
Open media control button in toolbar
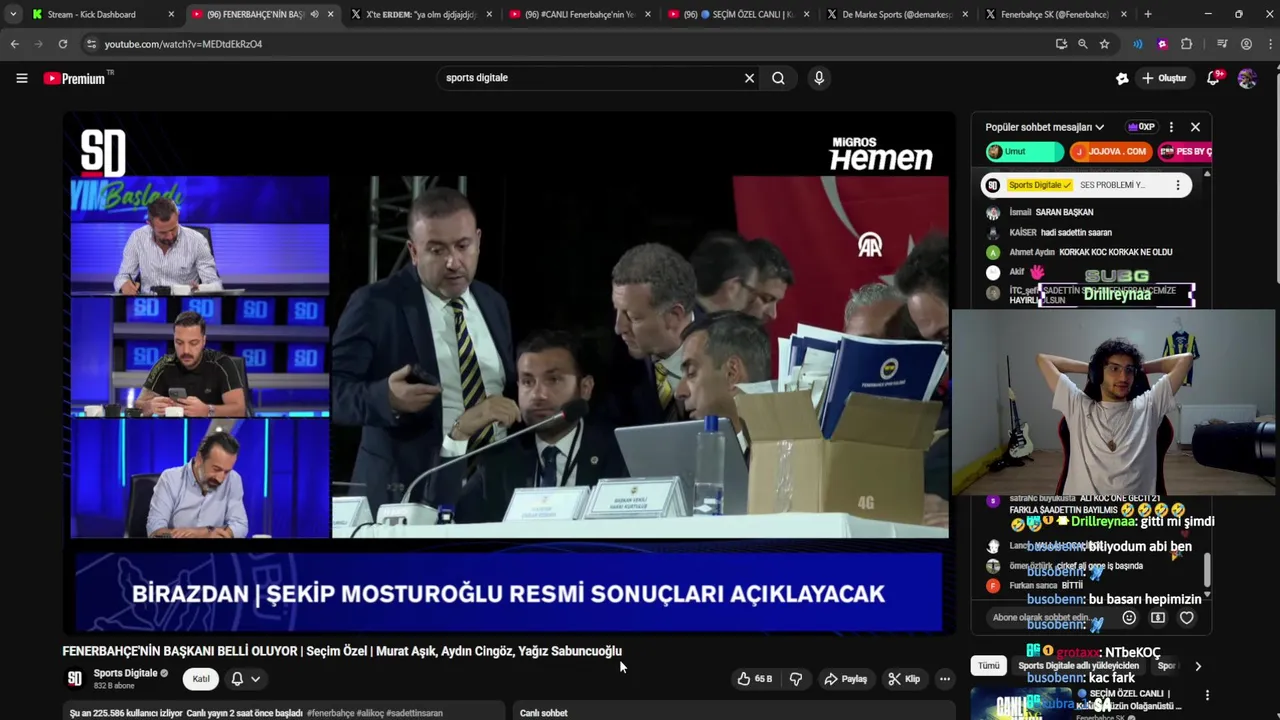click(x=1222, y=44)
